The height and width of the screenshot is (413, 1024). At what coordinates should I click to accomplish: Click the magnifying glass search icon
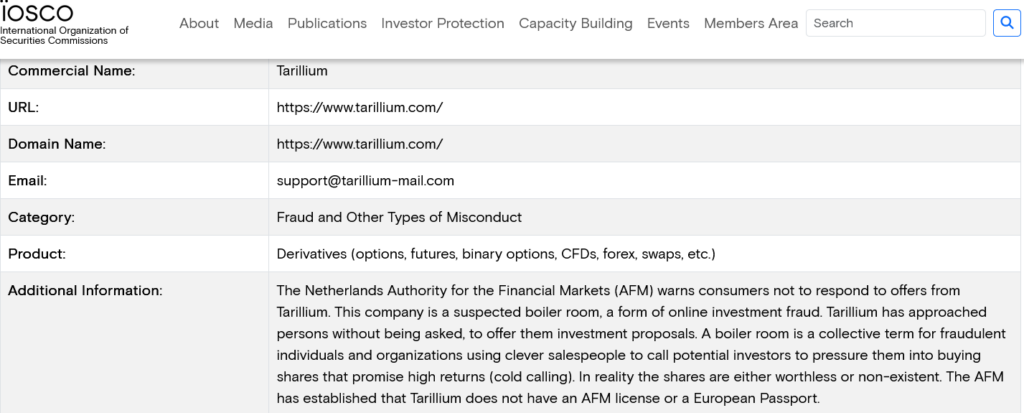pos(1006,23)
